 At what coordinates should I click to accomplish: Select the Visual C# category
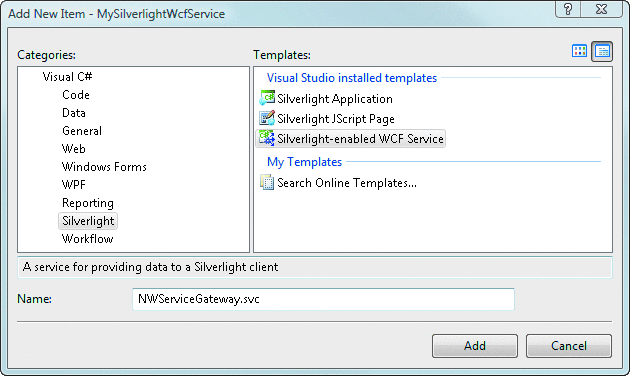68,77
